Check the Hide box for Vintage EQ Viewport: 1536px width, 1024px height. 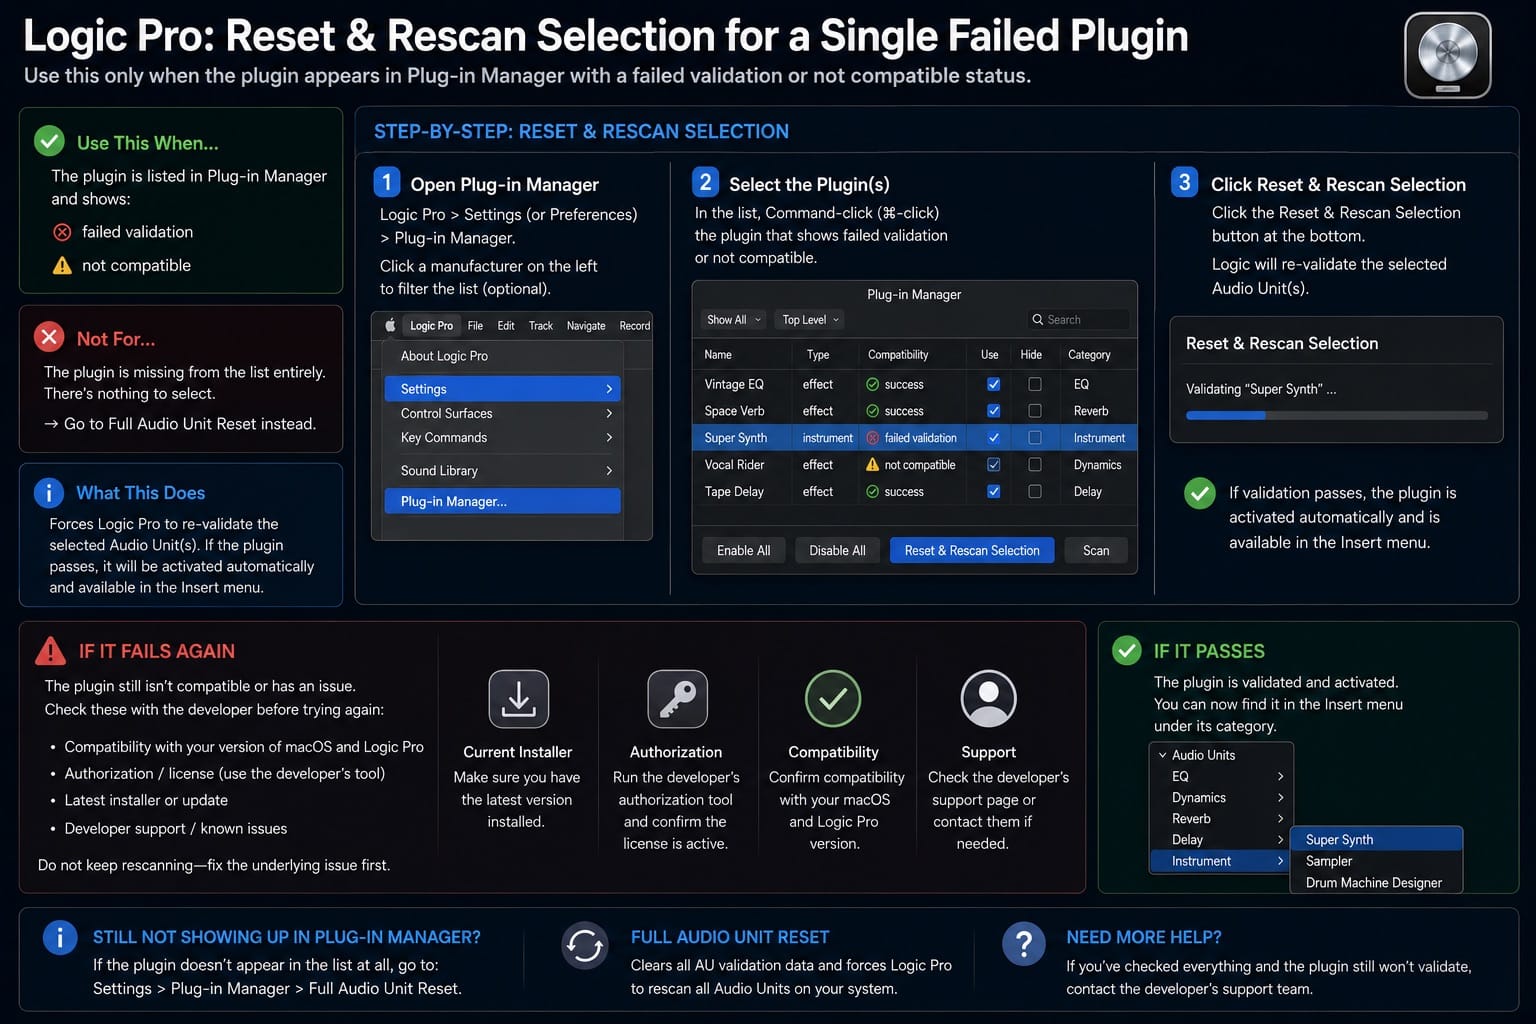tap(1035, 384)
